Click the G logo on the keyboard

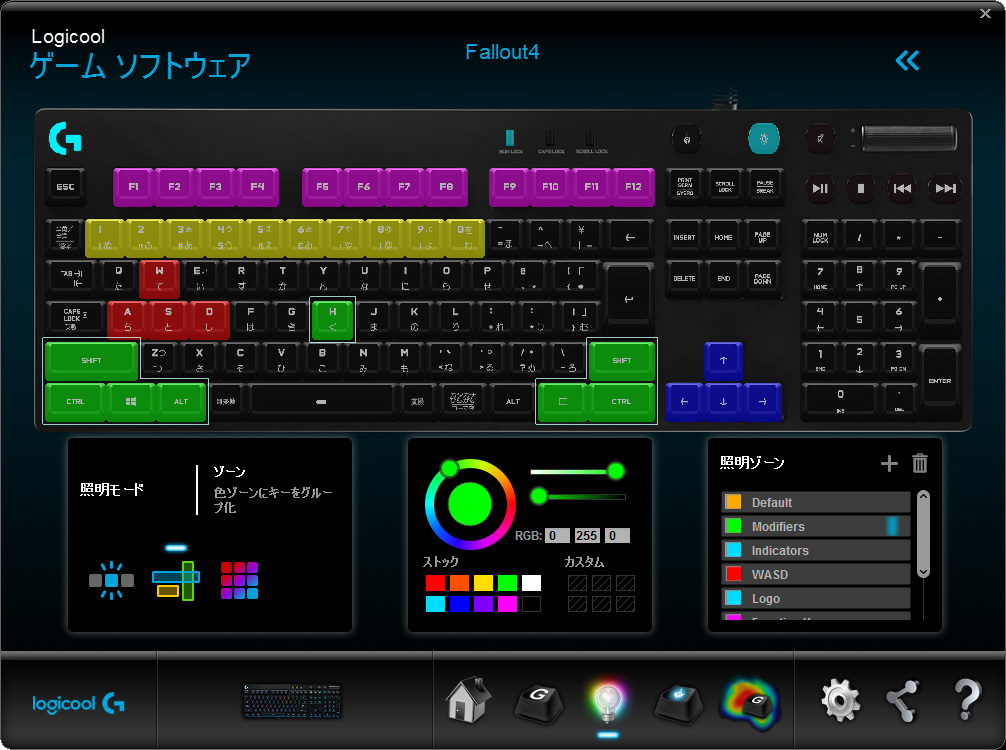[x=65, y=139]
